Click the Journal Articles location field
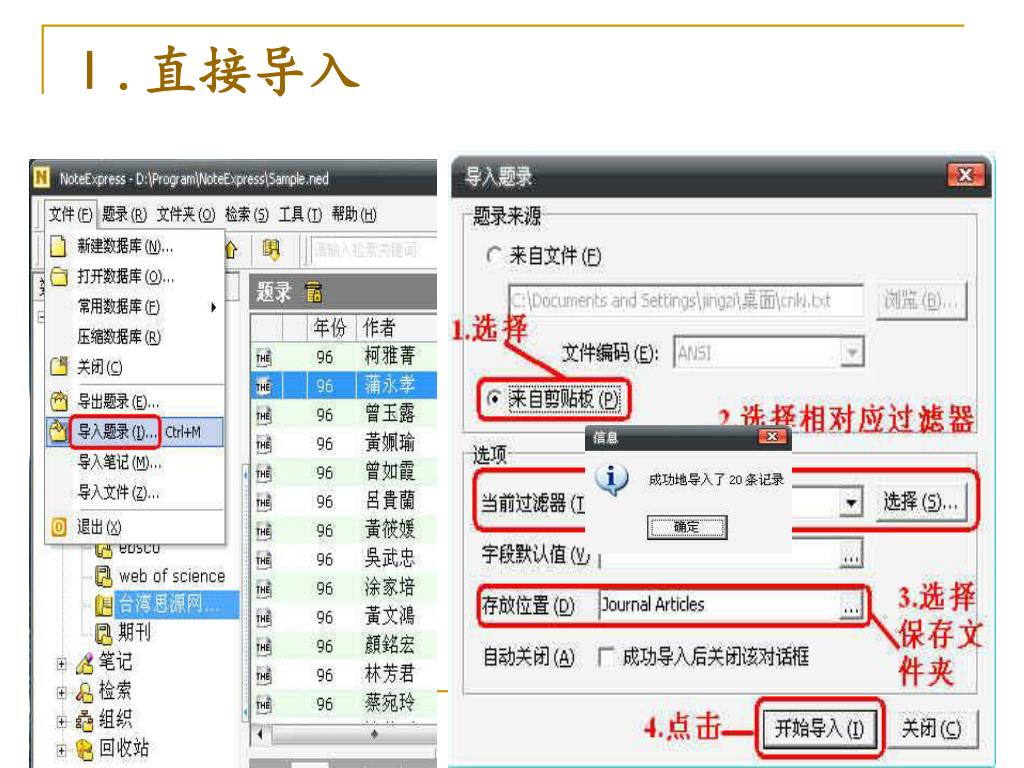 pos(720,605)
